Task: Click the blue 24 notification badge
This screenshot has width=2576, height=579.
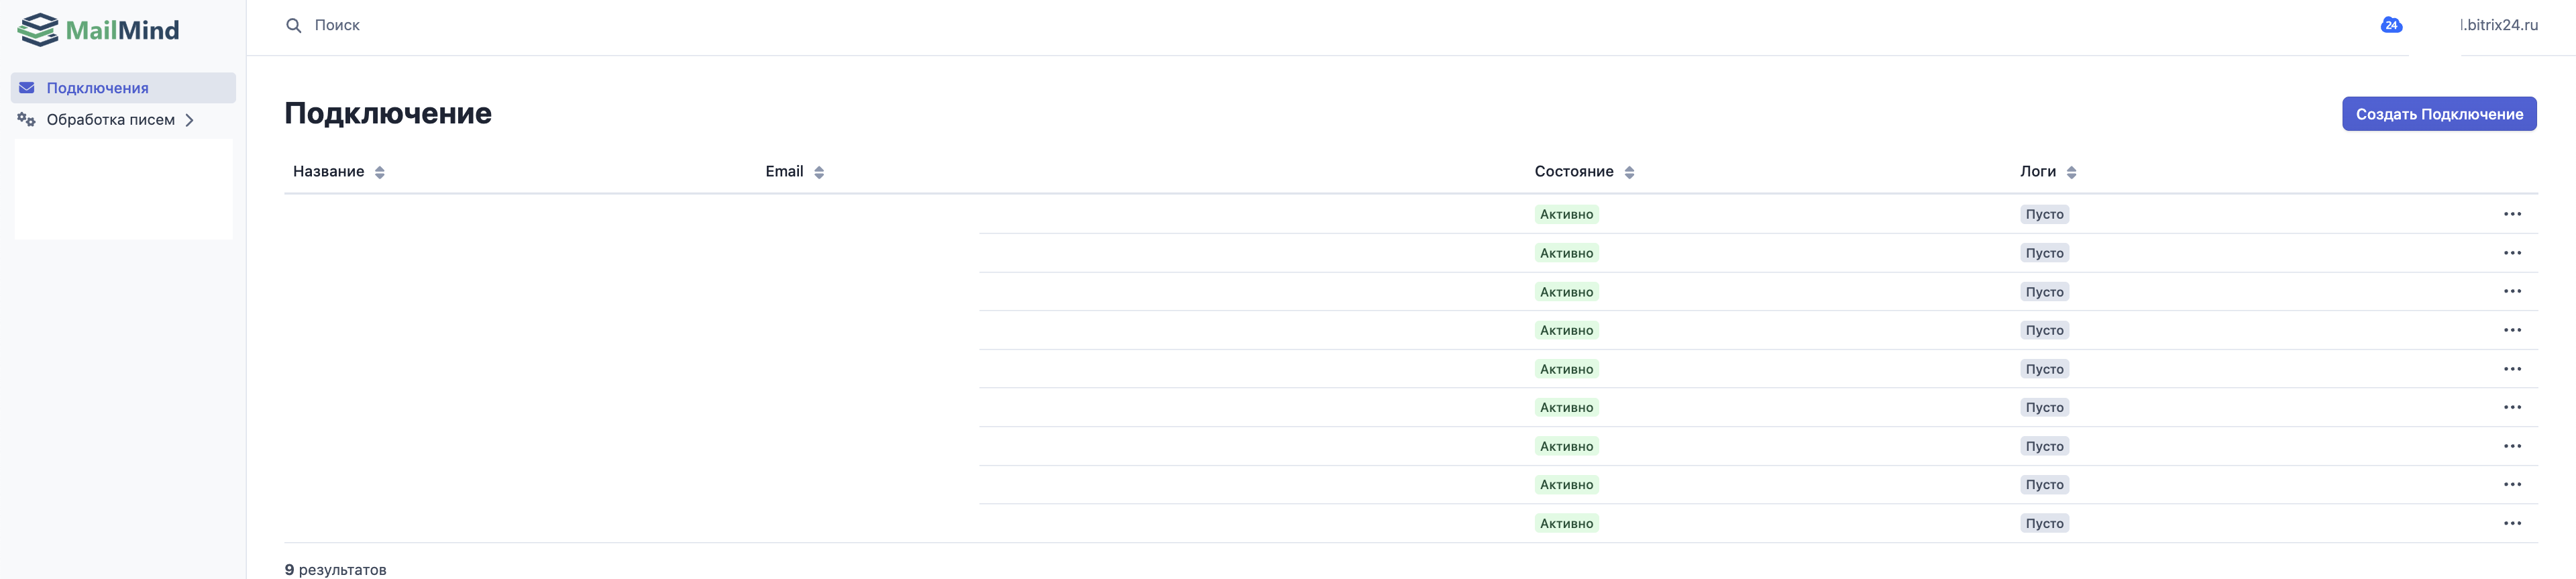Action: coord(2390,26)
